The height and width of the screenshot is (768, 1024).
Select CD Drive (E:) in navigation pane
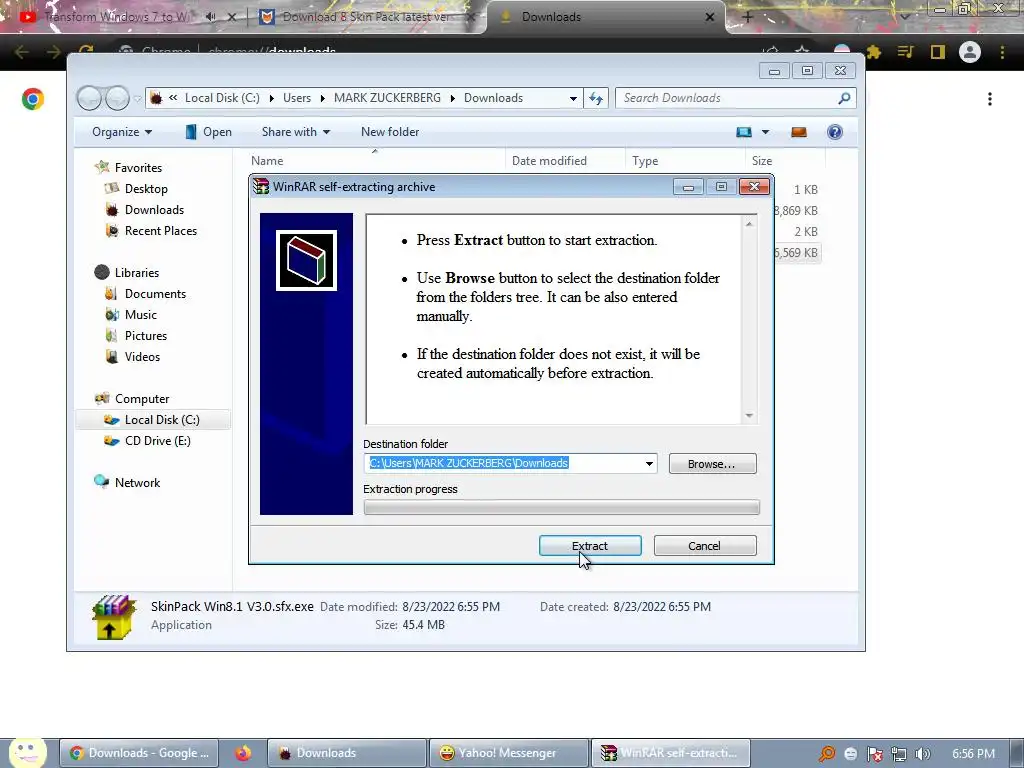(157, 441)
